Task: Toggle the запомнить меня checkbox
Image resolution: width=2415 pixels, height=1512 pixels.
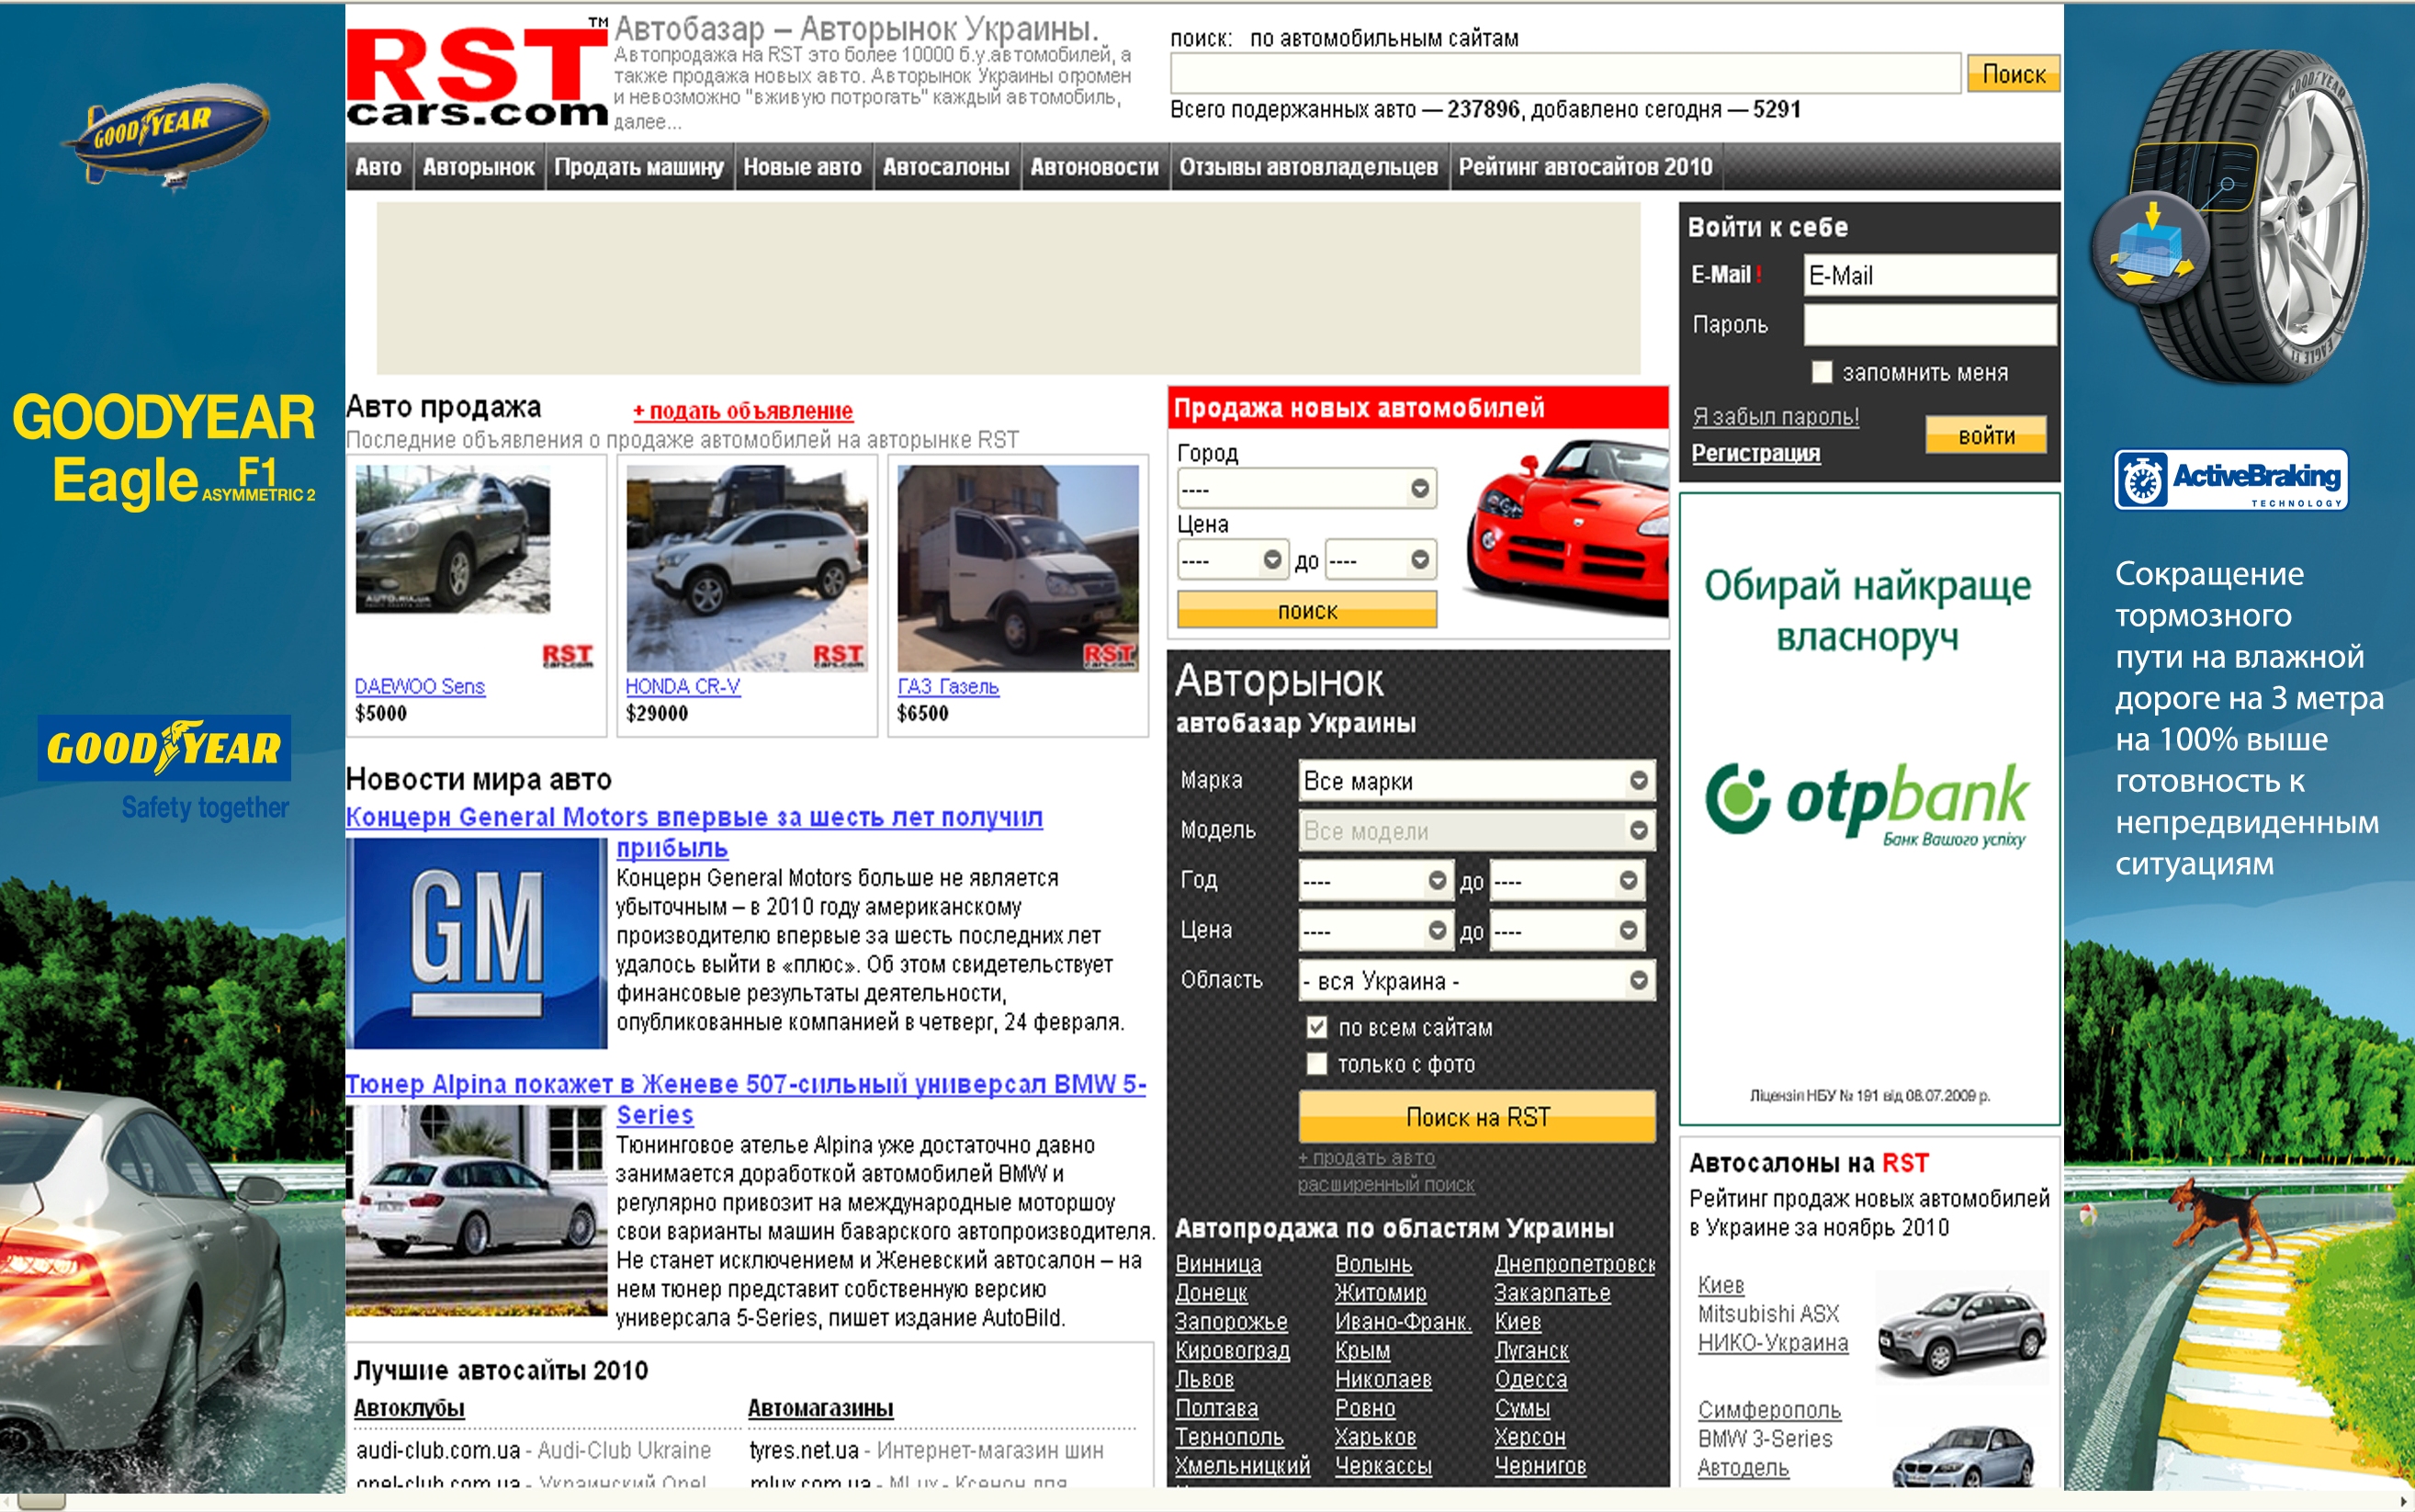Action: pos(1822,372)
